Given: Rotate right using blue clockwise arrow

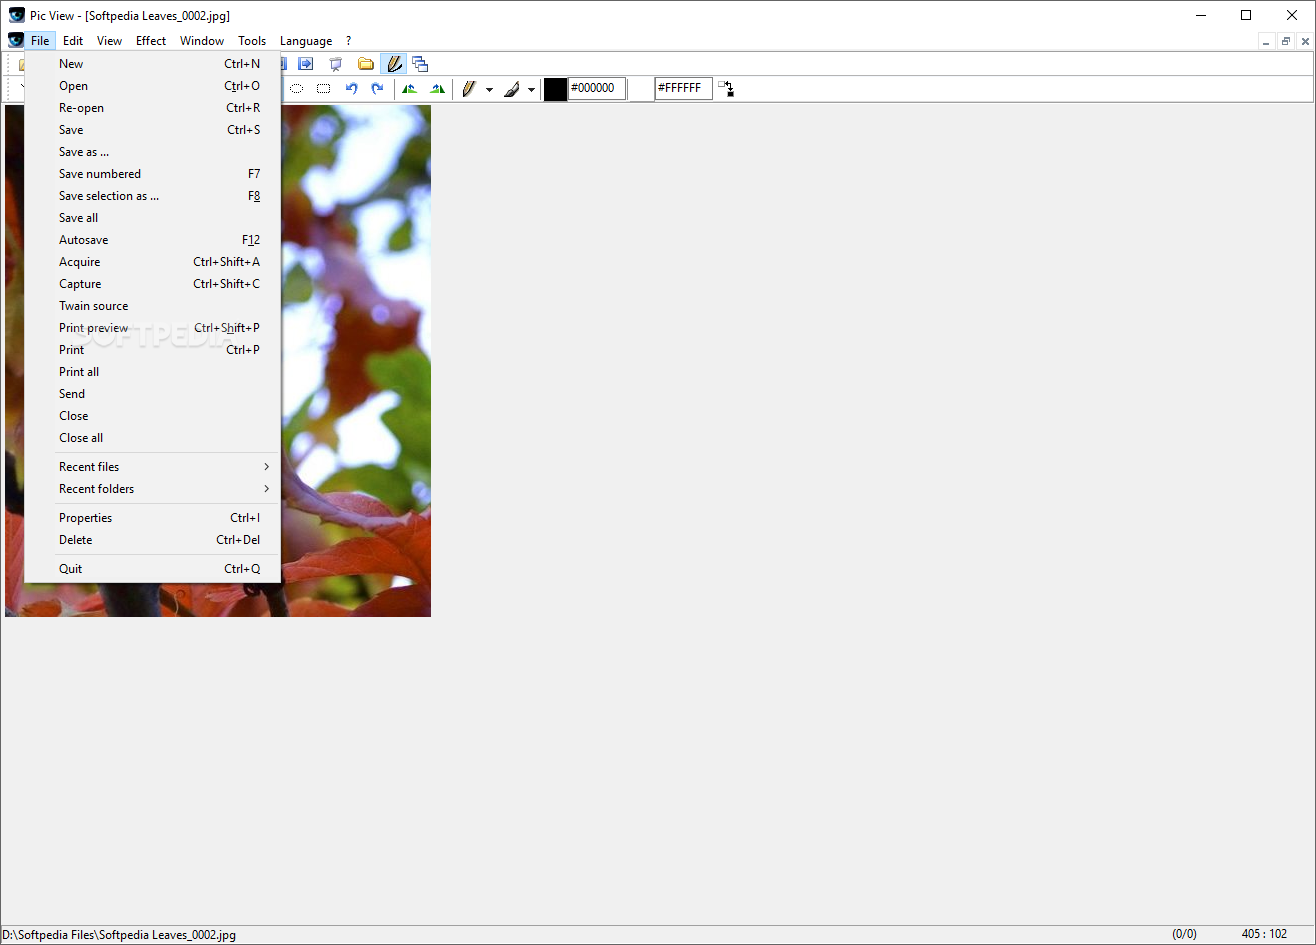Looking at the screenshot, I should (x=377, y=89).
